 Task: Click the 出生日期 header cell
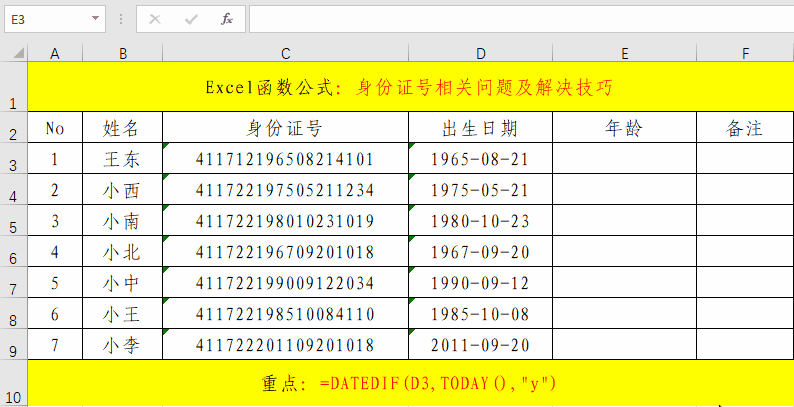pyautogui.click(x=481, y=127)
